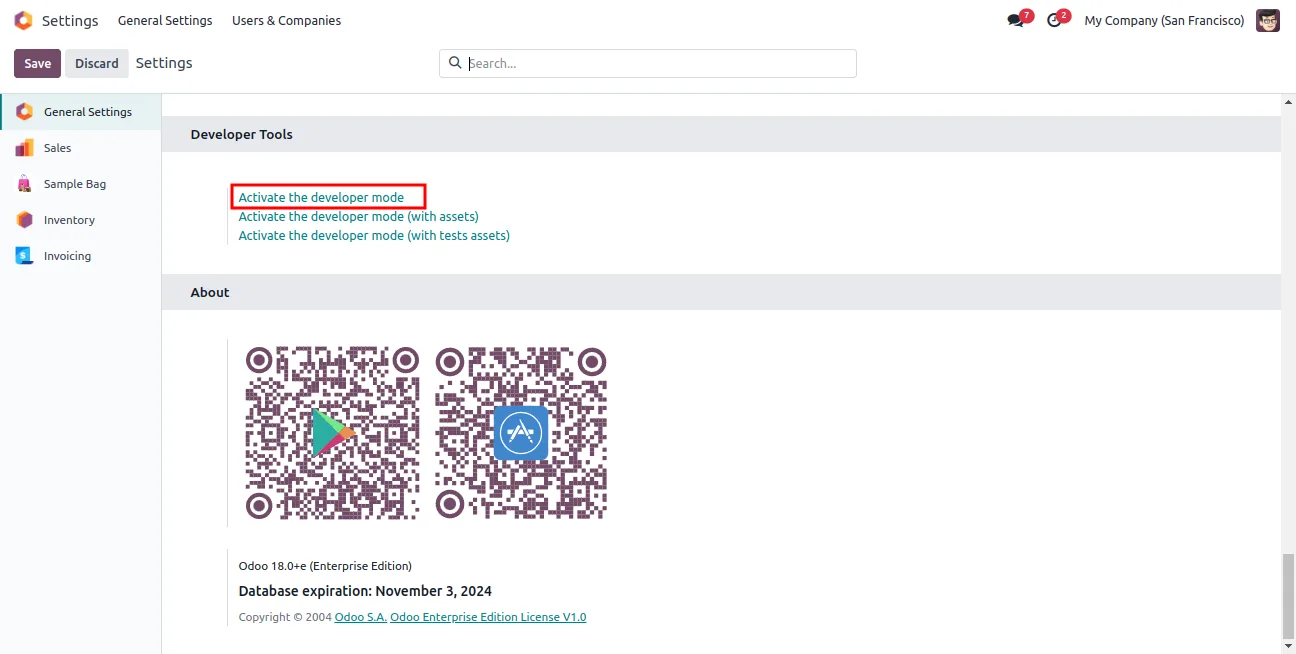Select the General Settings tab label
The height and width of the screenshot is (654, 1296).
click(88, 112)
